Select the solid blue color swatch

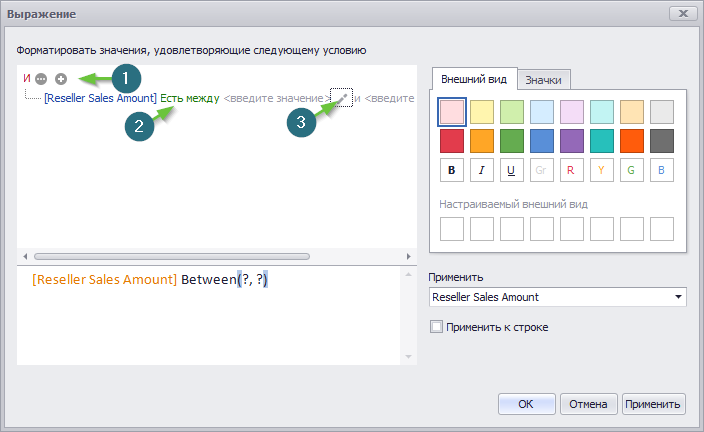[x=542, y=141]
